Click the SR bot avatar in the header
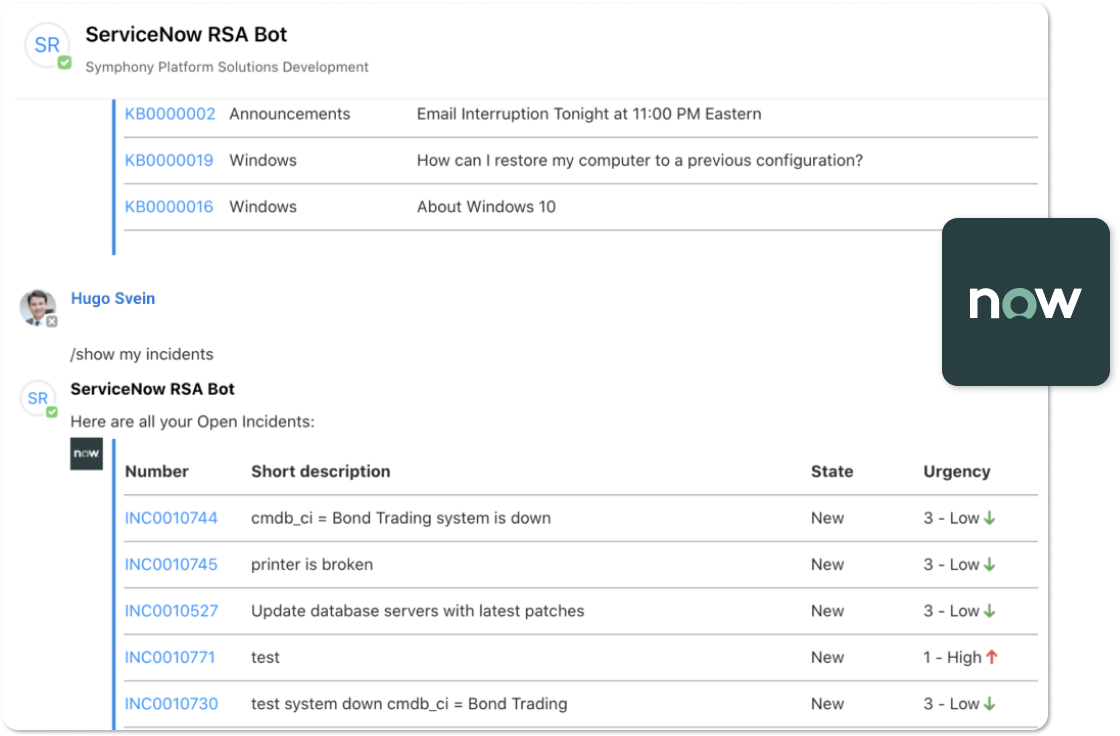Viewport: 1120px width, 736px height. (x=46, y=41)
